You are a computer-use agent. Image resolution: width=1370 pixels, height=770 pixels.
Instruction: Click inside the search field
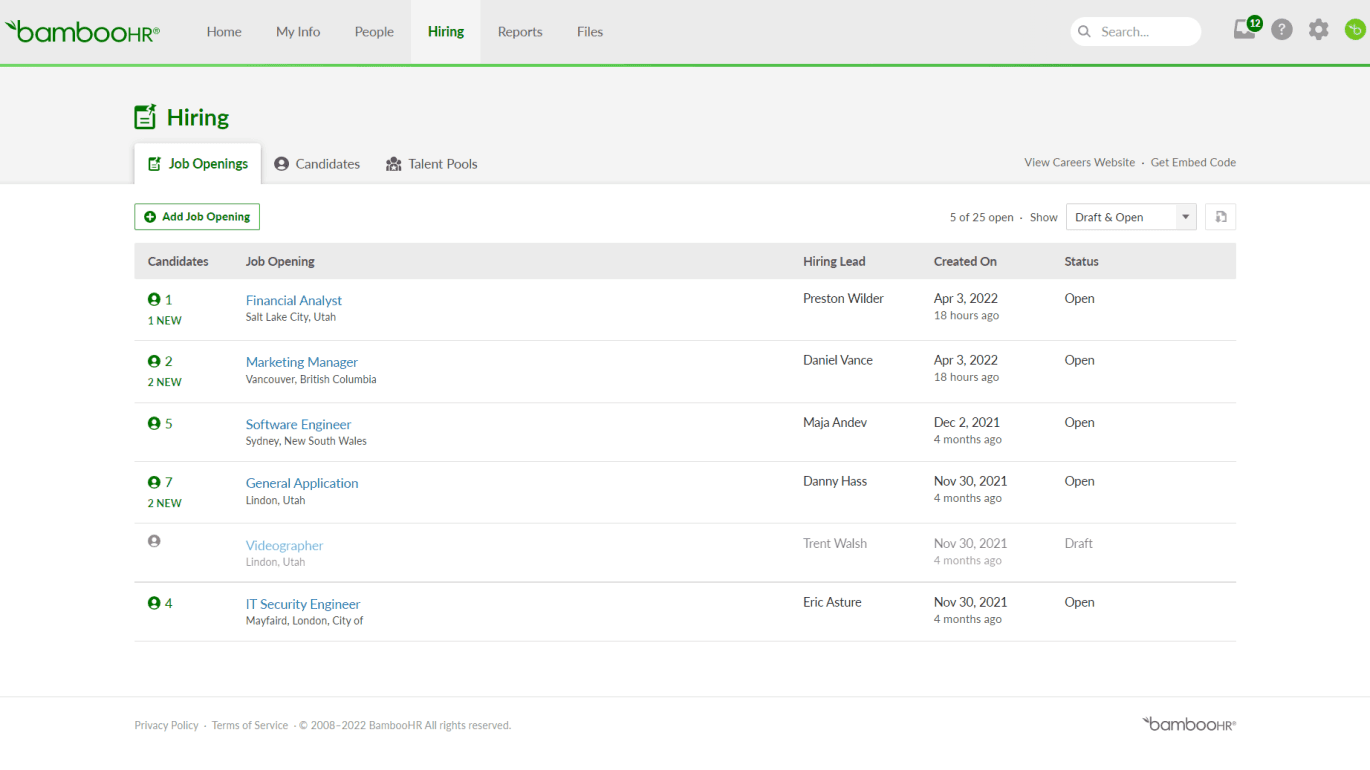tap(1140, 31)
